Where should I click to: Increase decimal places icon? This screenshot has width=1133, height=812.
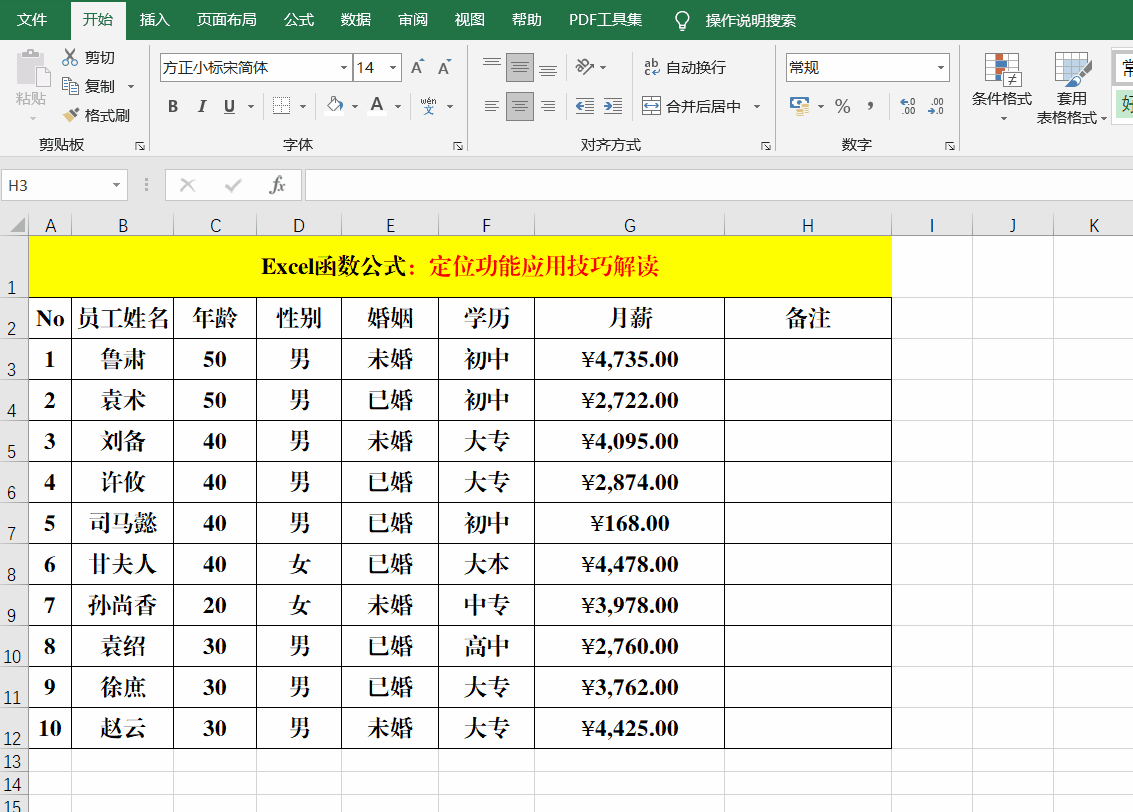[908, 106]
